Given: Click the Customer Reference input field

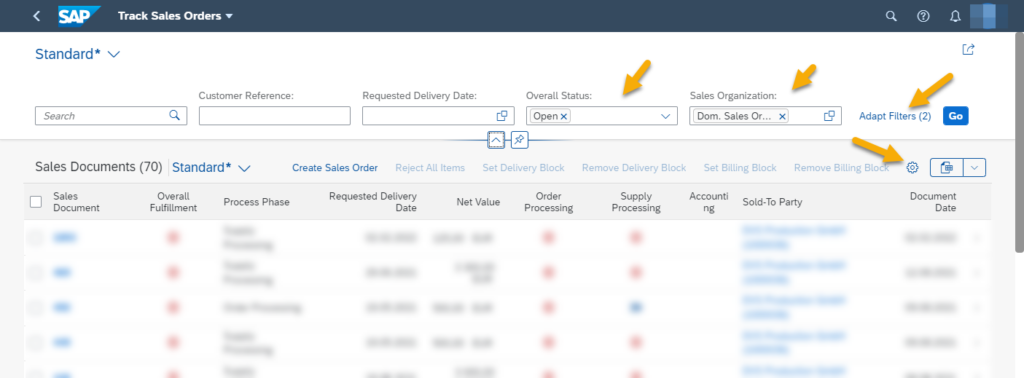Looking at the screenshot, I should coord(275,116).
